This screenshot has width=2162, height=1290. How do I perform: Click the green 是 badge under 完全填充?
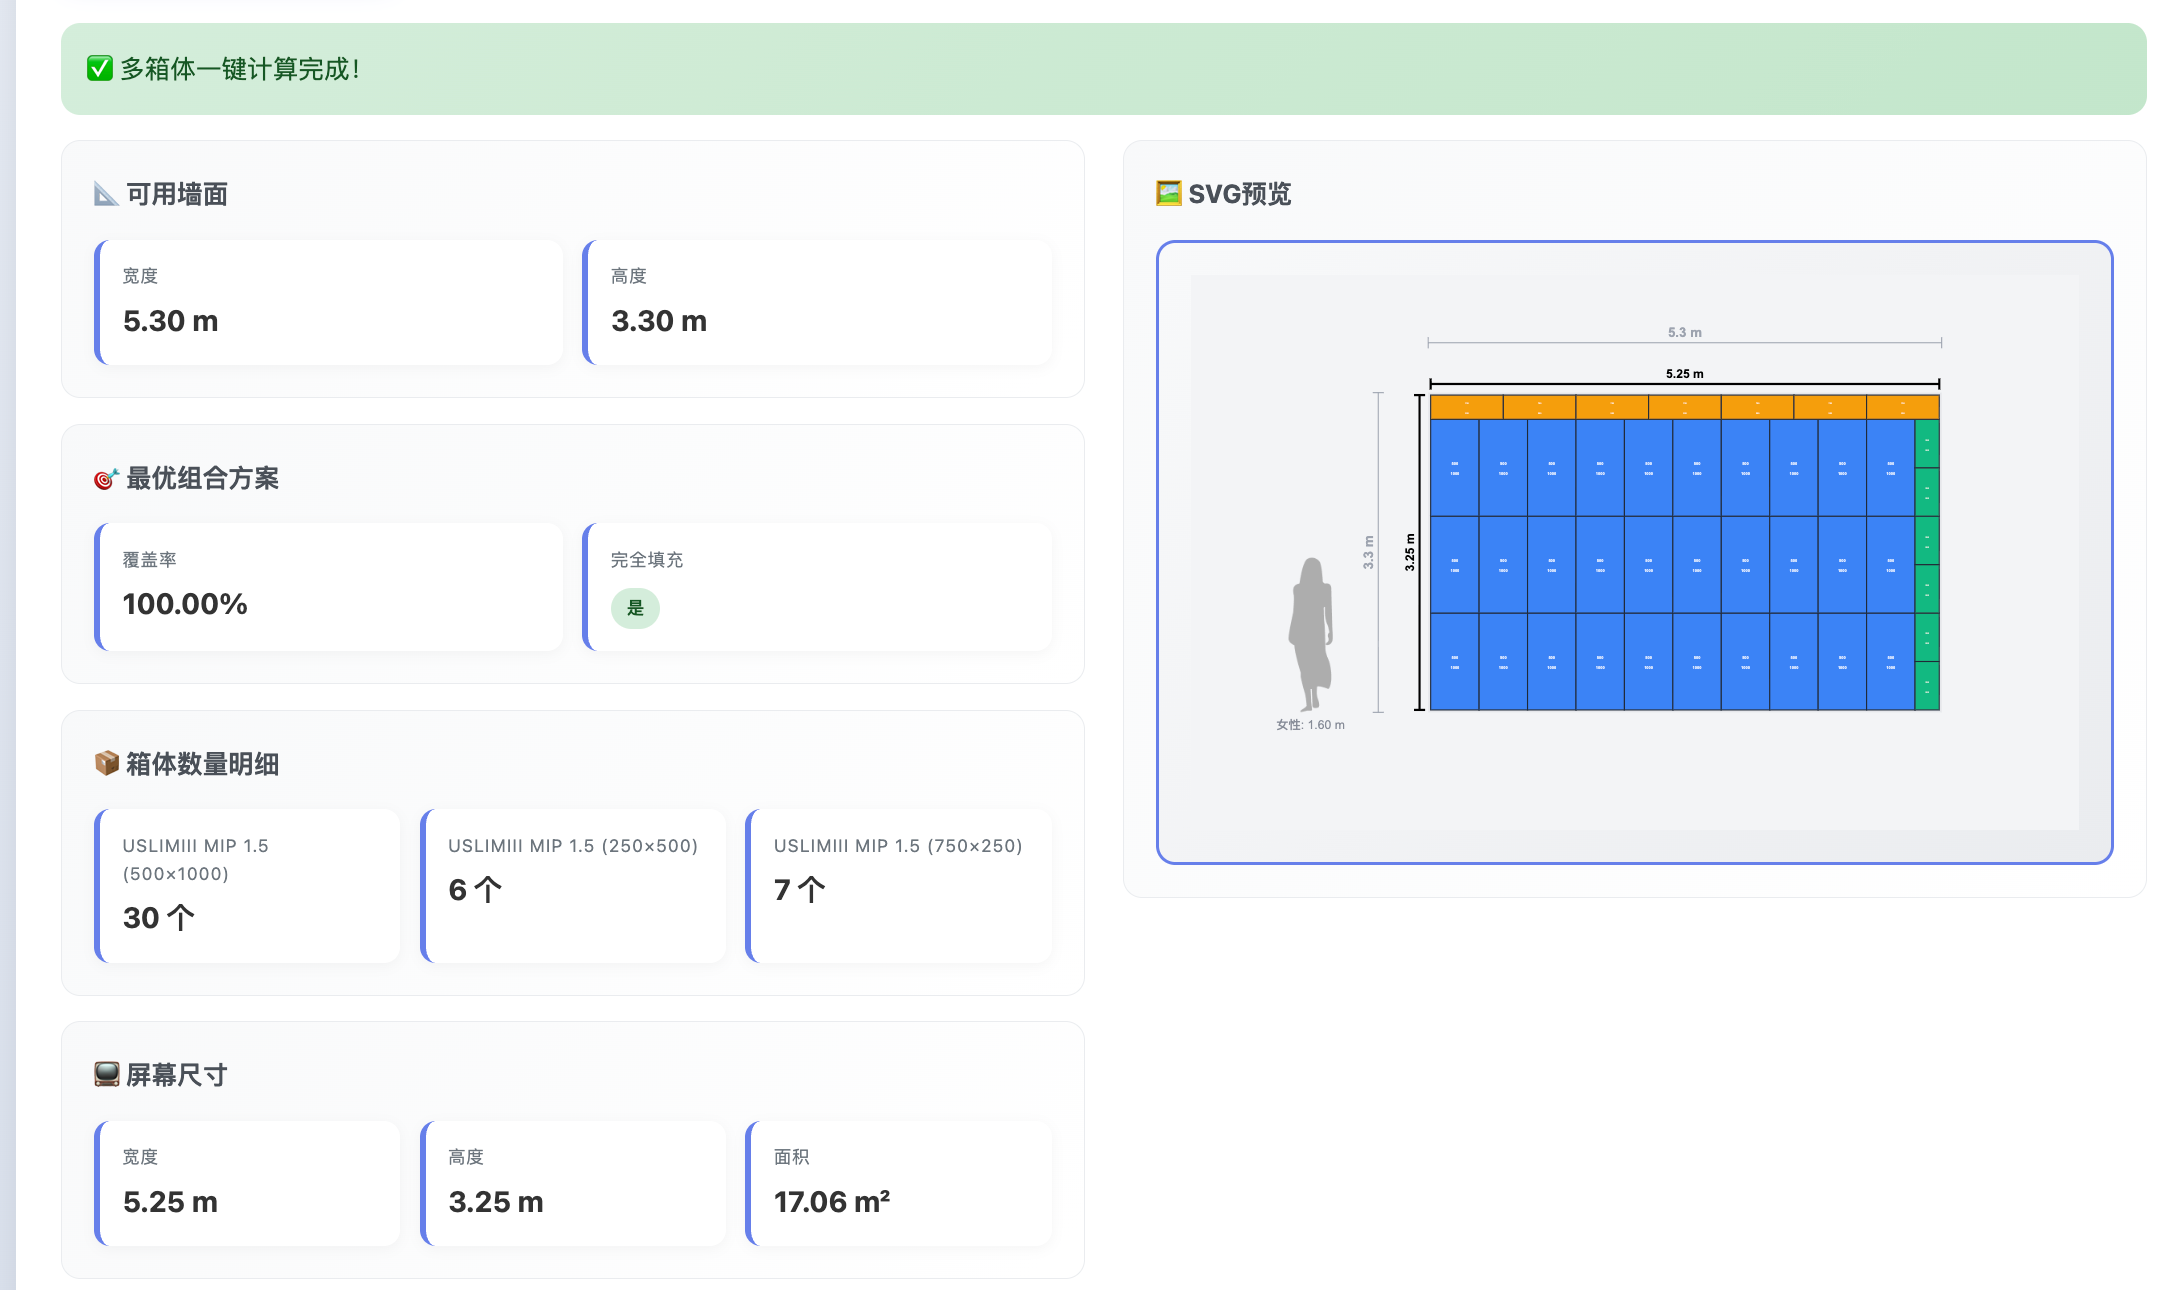coord(635,608)
